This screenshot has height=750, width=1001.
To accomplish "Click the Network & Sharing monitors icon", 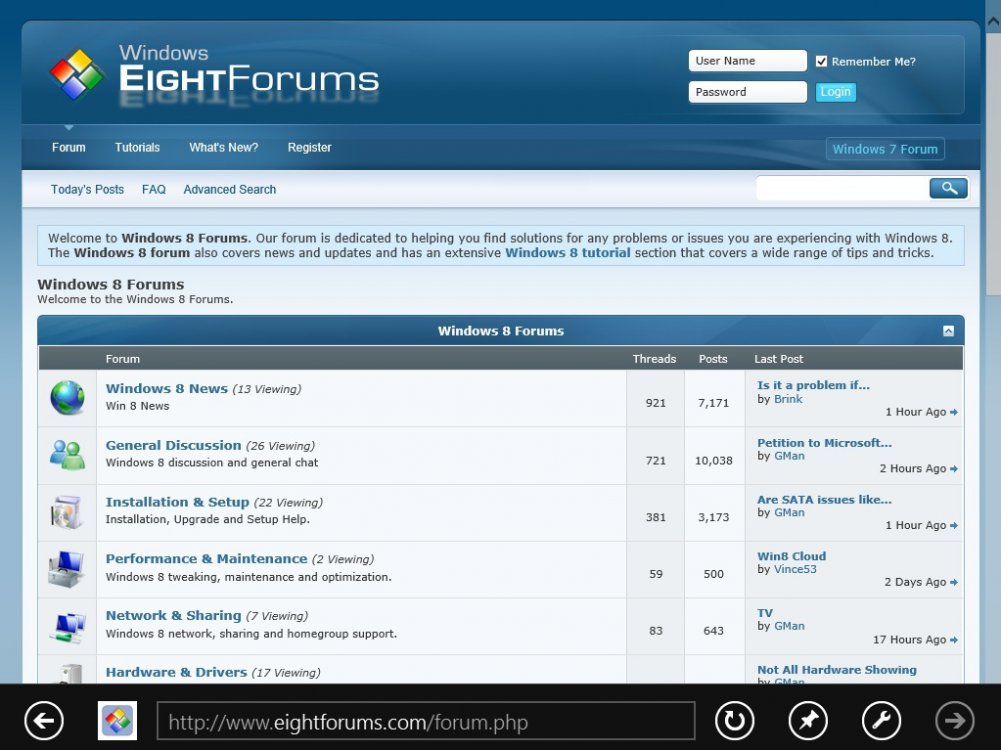I will pos(68,627).
